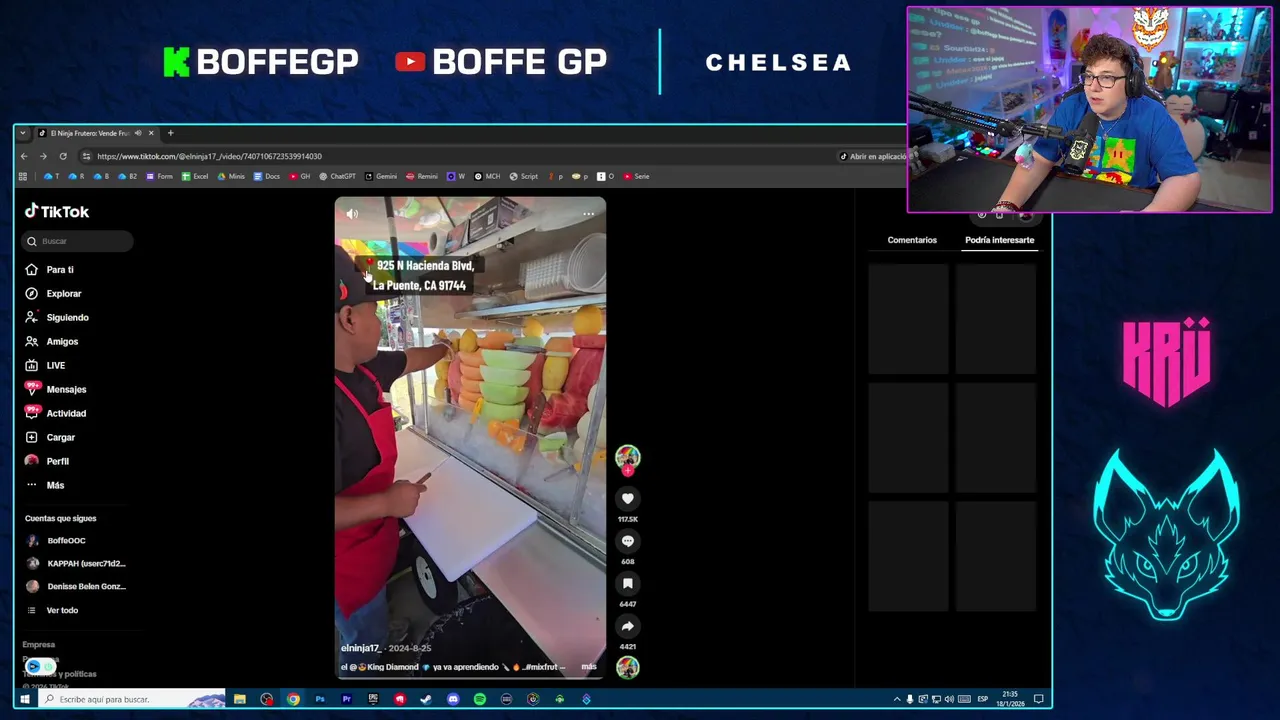Open the Docs bookmark

[267, 177]
